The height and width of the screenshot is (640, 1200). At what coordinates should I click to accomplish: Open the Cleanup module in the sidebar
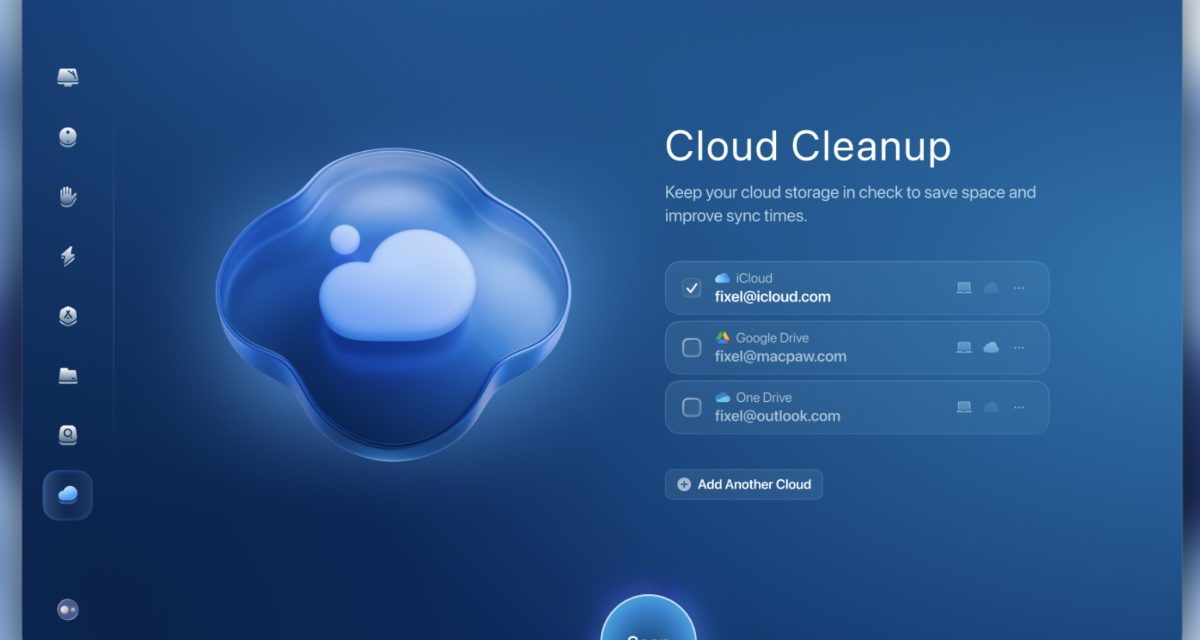coord(68,137)
